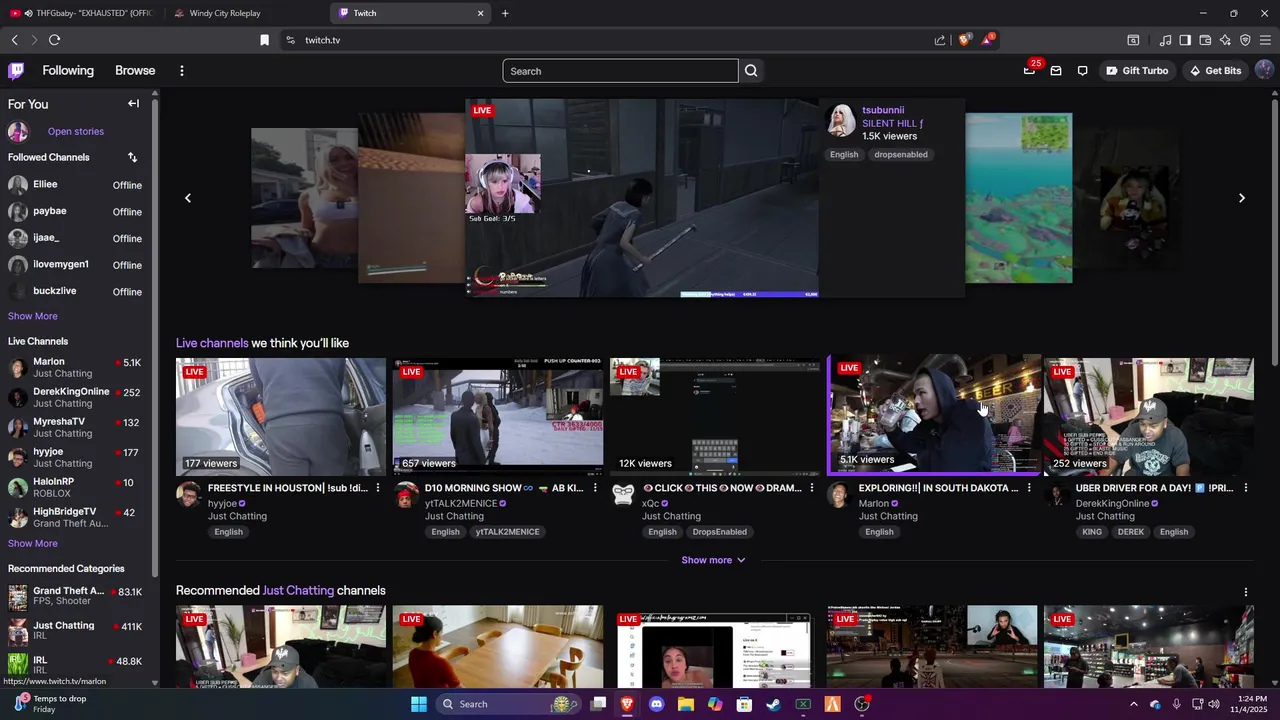Expand Show more under Followed Channels
1280x720 pixels.
pyautogui.click(x=33, y=316)
